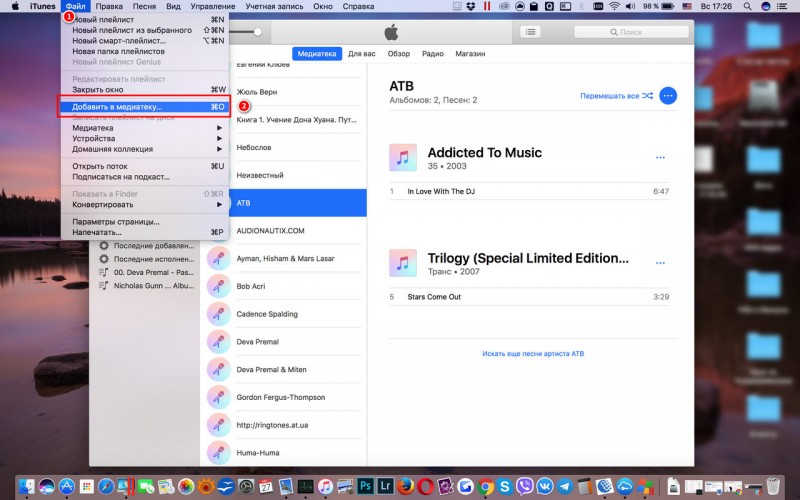Click the iTunes icon in the Dock
The image size is (800, 500).
(326, 486)
